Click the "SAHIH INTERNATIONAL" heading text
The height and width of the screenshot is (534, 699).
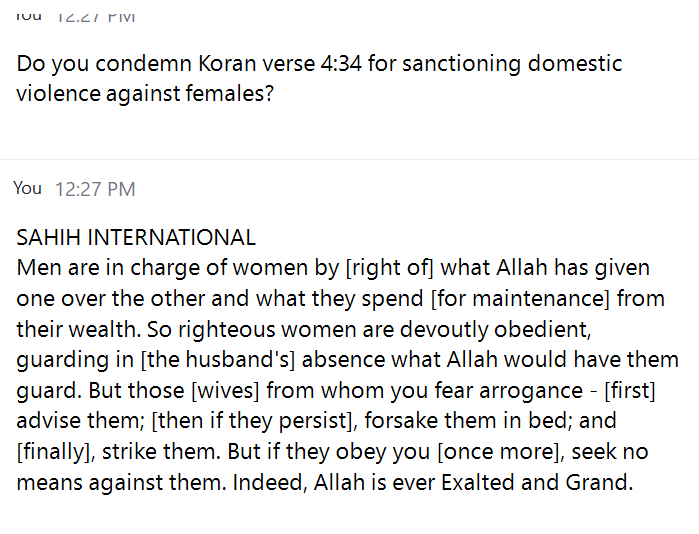coord(136,237)
